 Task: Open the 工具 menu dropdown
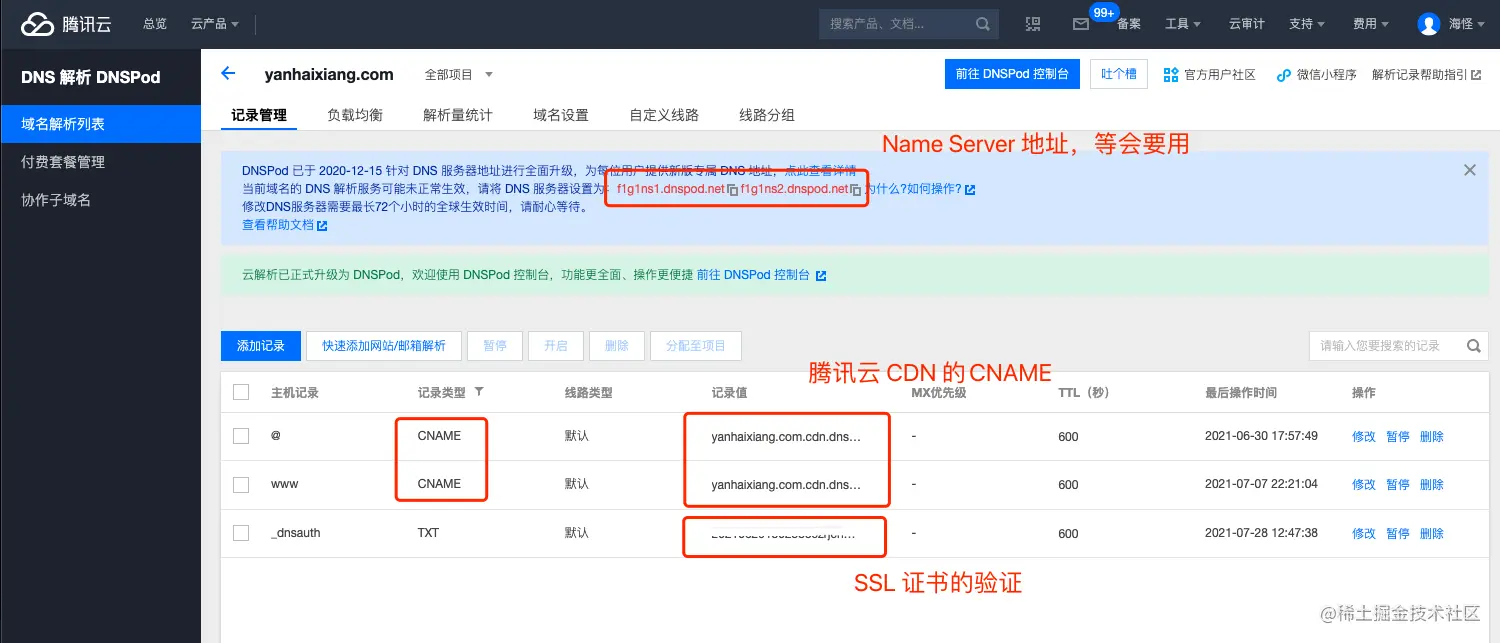pyautogui.click(x=1183, y=24)
